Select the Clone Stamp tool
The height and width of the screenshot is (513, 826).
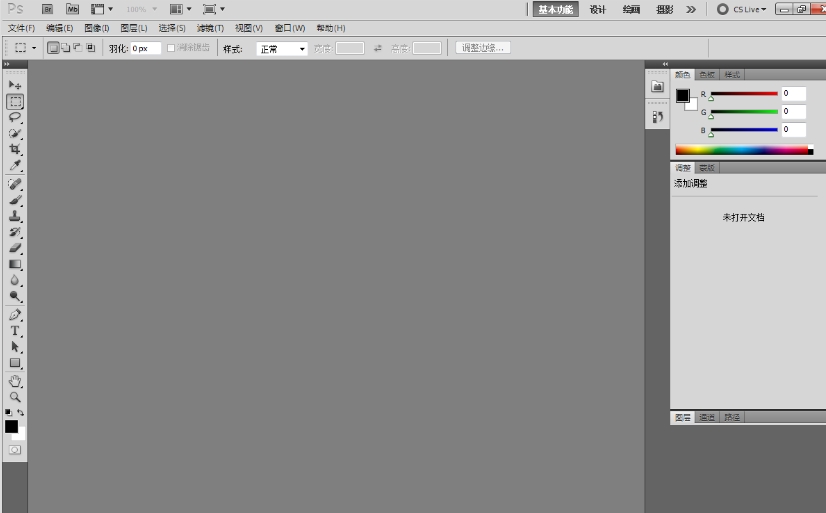[15, 216]
